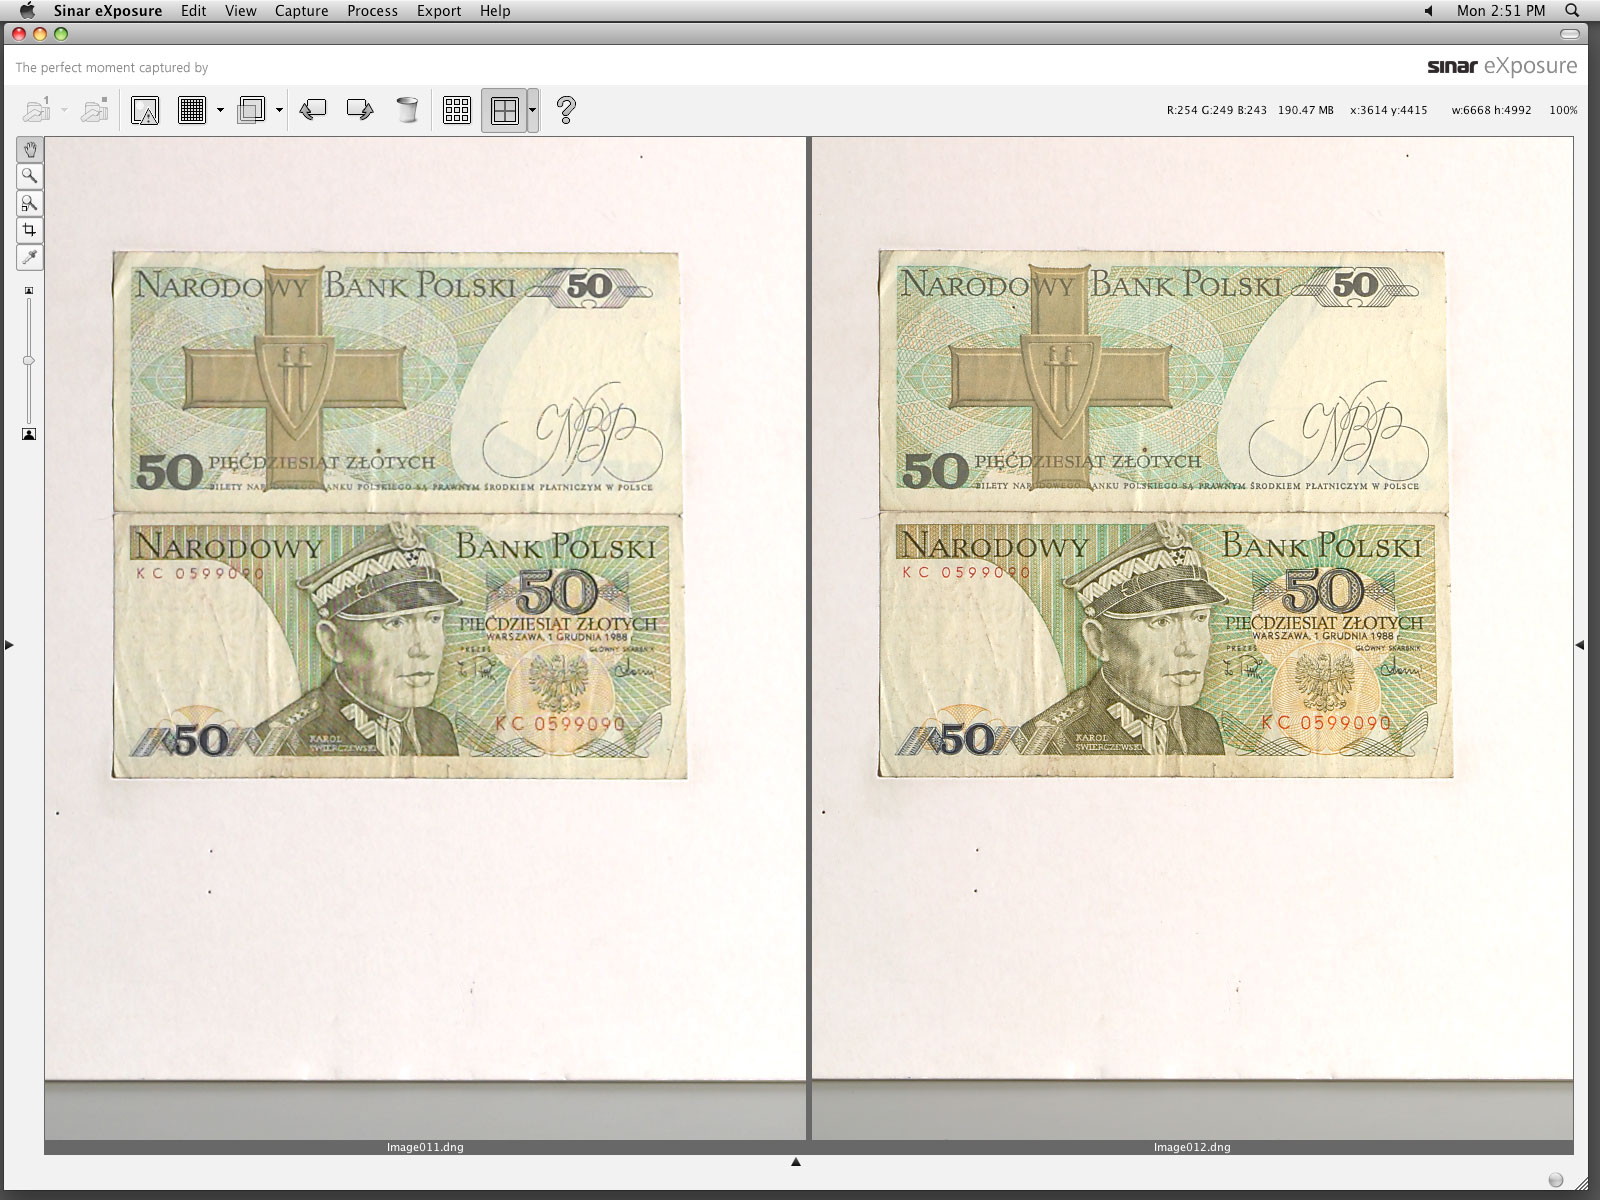
Task: Click the Mon 2:51 PM clock
Action: click(1501, 11)
